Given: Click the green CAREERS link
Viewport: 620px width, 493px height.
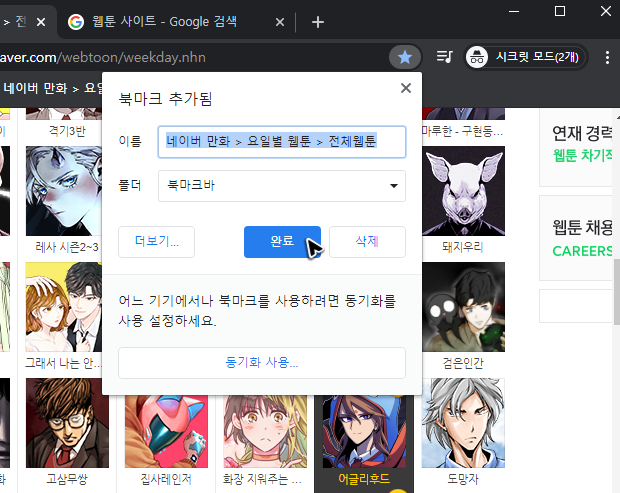Looking at the screenshot, I should (x=582, y=251).
